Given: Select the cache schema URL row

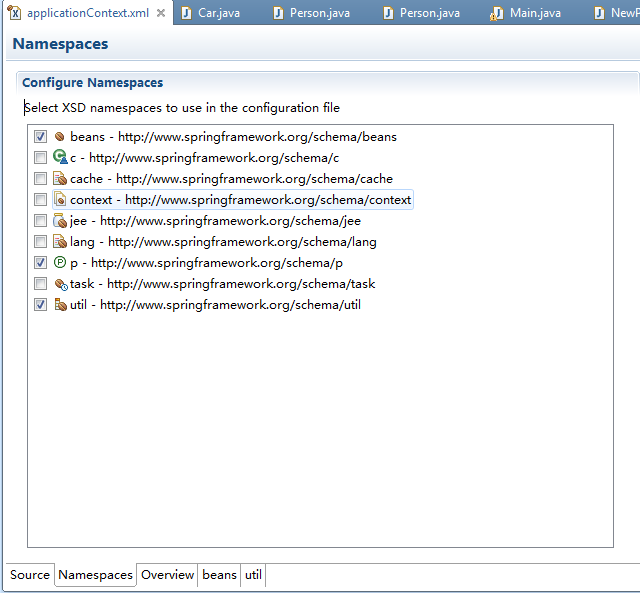Looking at the screenshot, I should 231,179.
